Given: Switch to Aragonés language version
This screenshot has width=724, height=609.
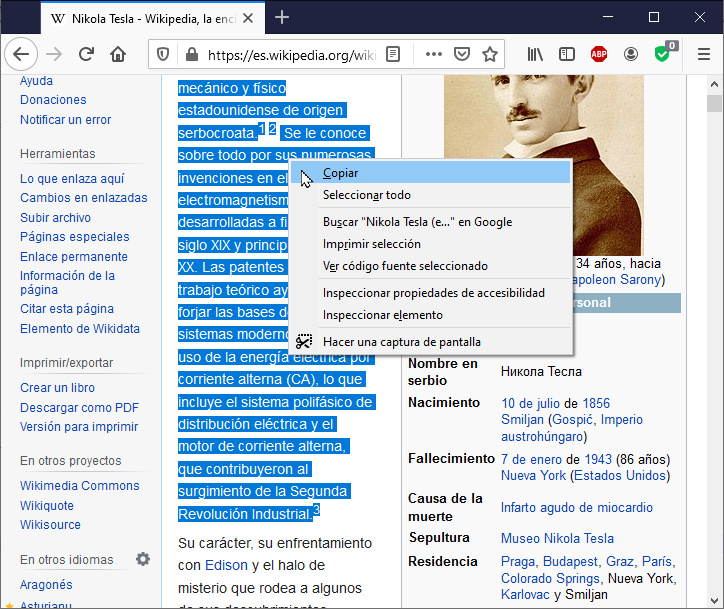Looking at the screenshot, I should pyautogui.click(x=46, y=585).
